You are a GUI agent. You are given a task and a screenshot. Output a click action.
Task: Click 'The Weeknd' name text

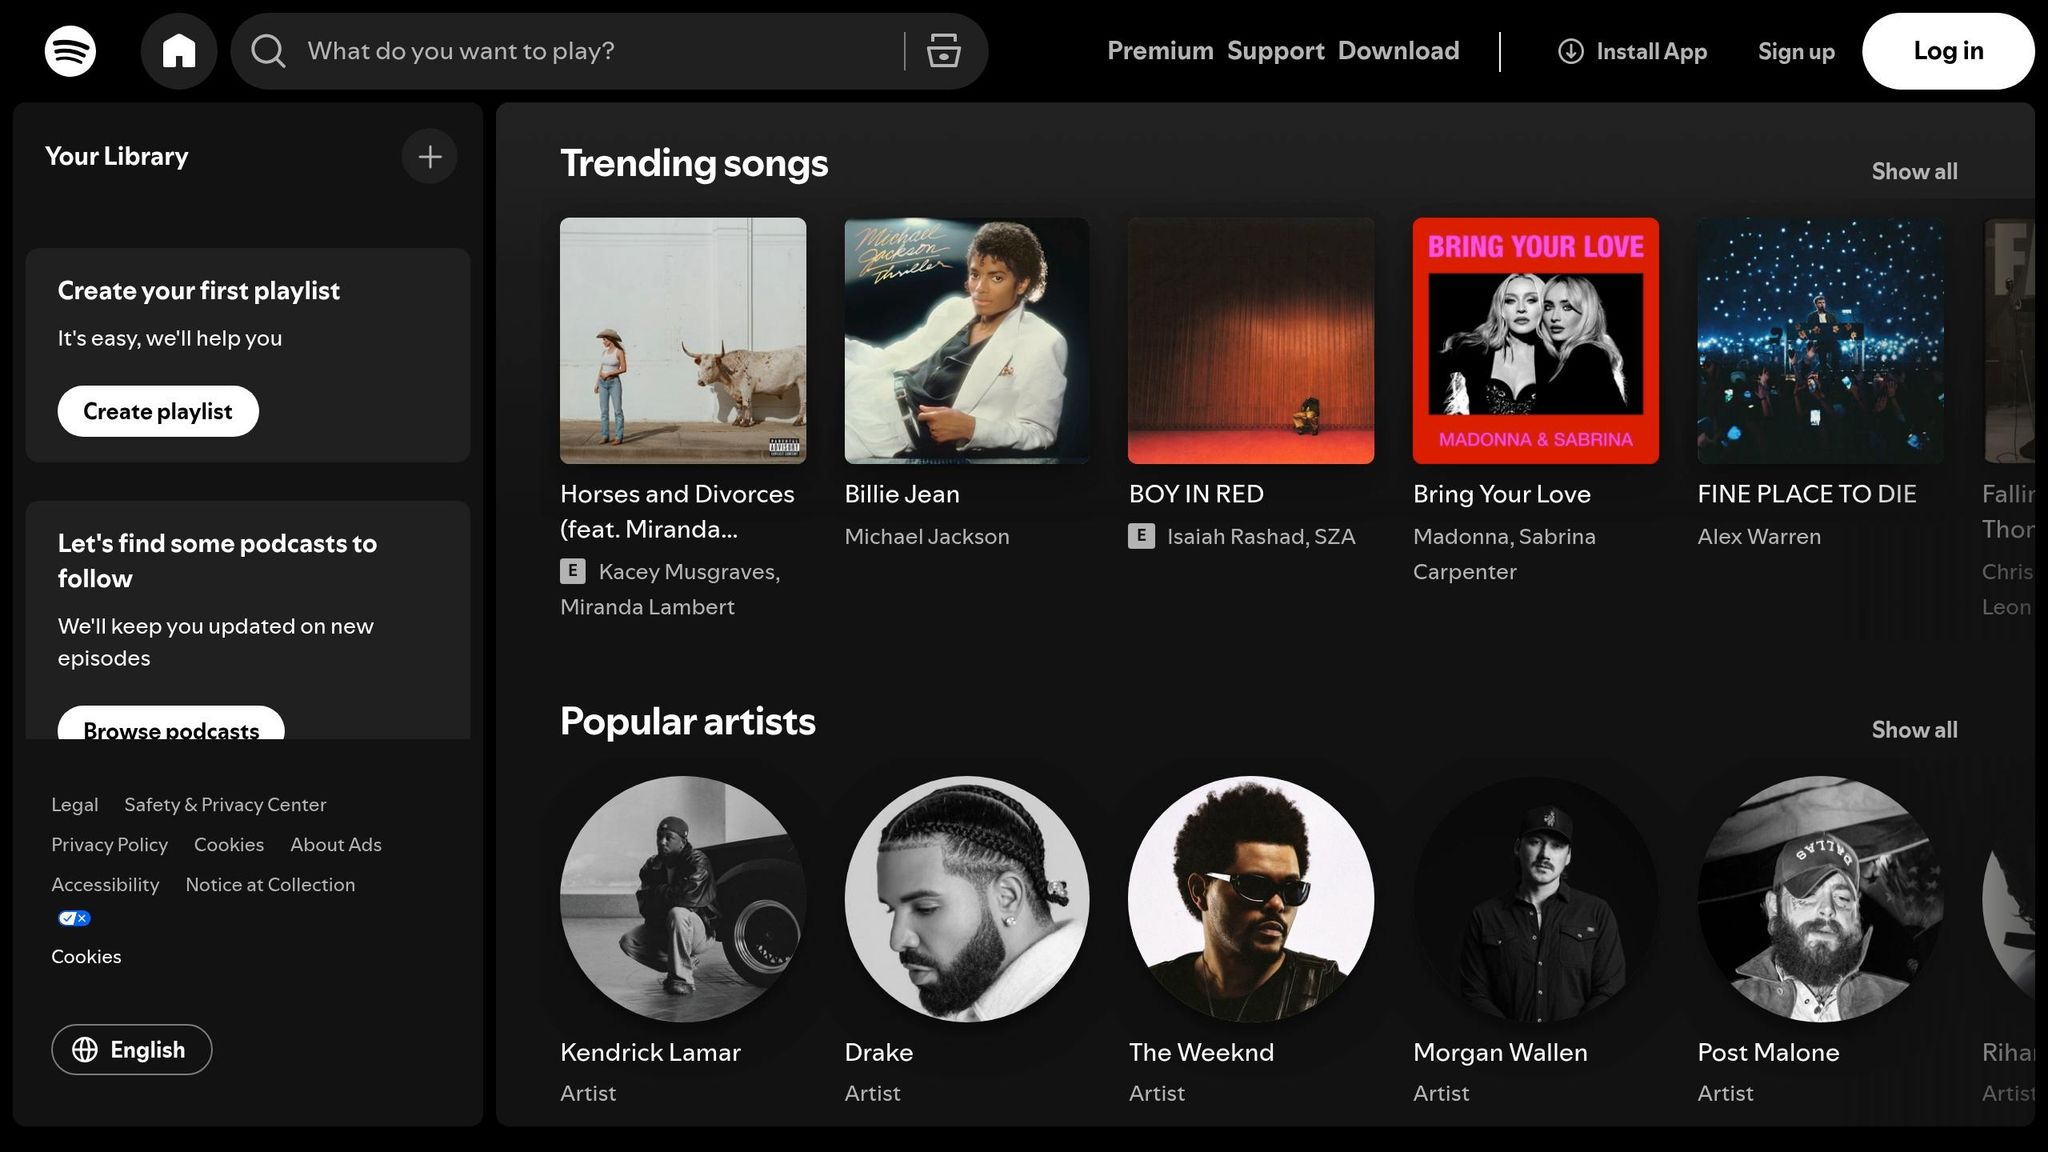[x=1201, y=1052]
